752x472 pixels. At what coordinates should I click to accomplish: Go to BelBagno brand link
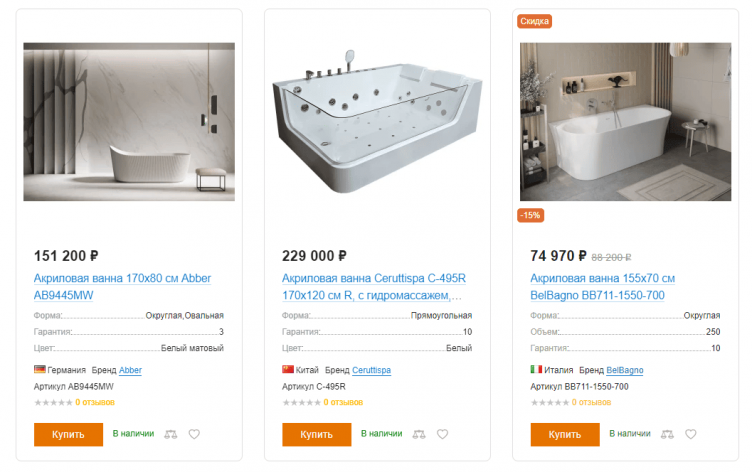[x=625, y=370]
